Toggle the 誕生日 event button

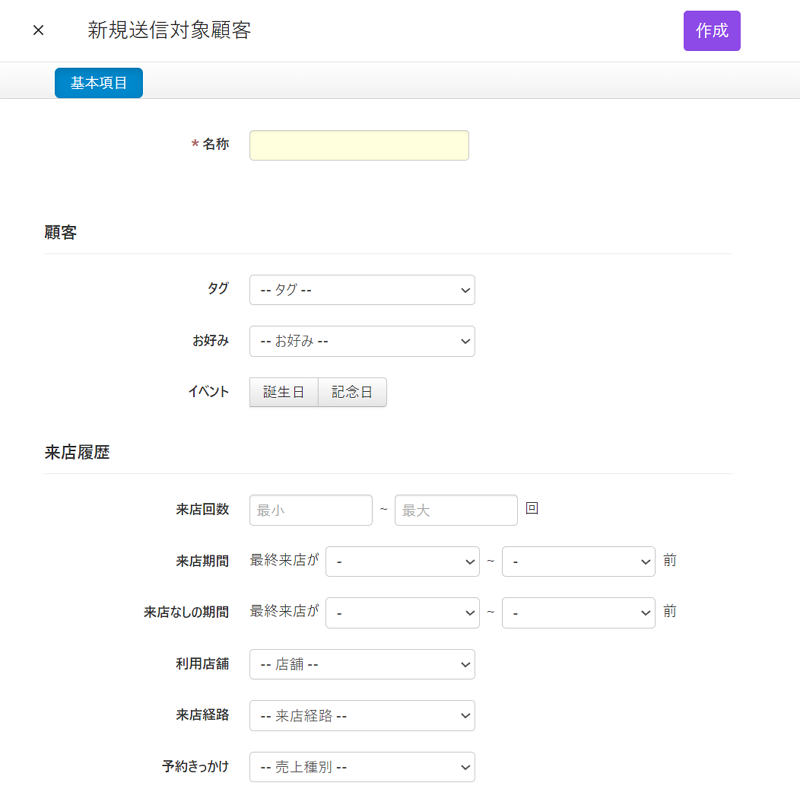[283, 392]
